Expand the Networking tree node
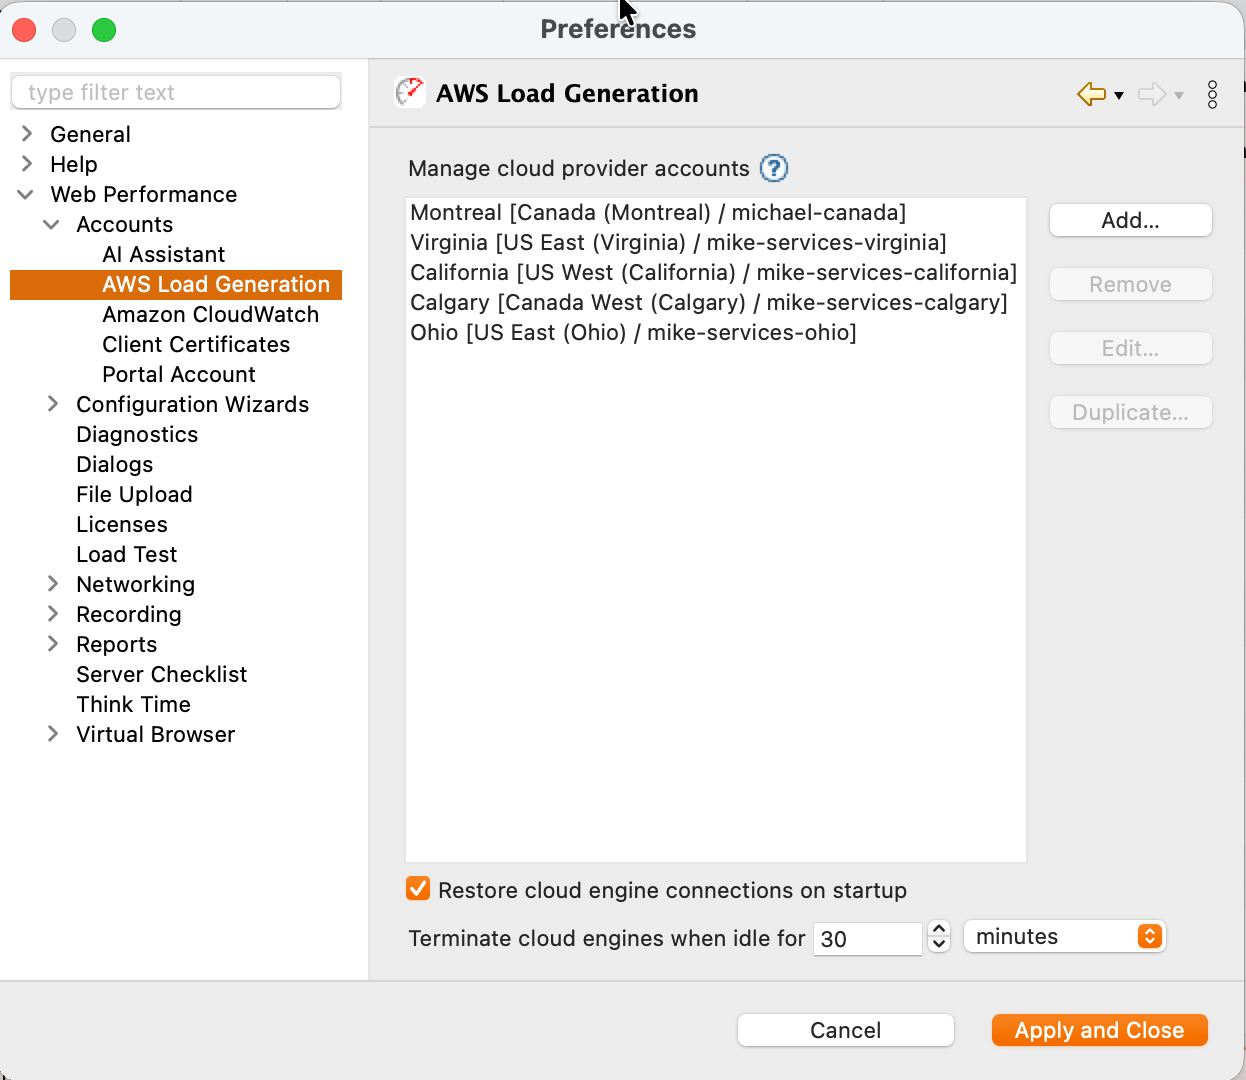1246x1080 pixels. (x=53, y=583)
